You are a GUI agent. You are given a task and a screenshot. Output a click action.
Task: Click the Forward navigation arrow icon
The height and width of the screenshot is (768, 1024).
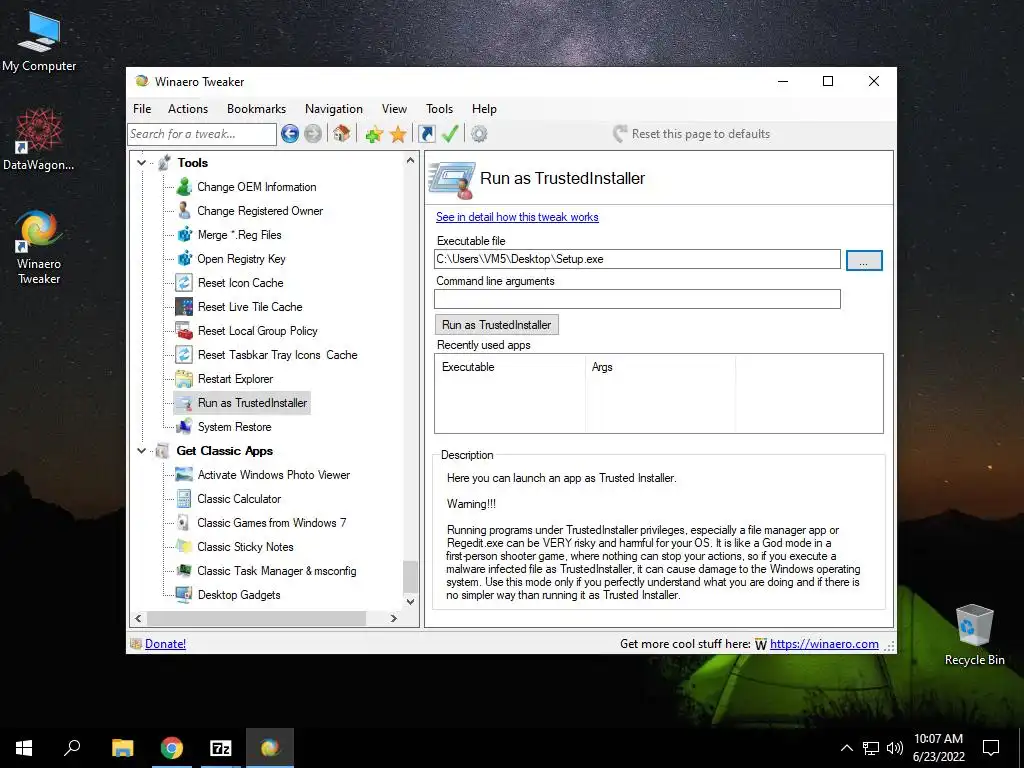pos(313,134)
